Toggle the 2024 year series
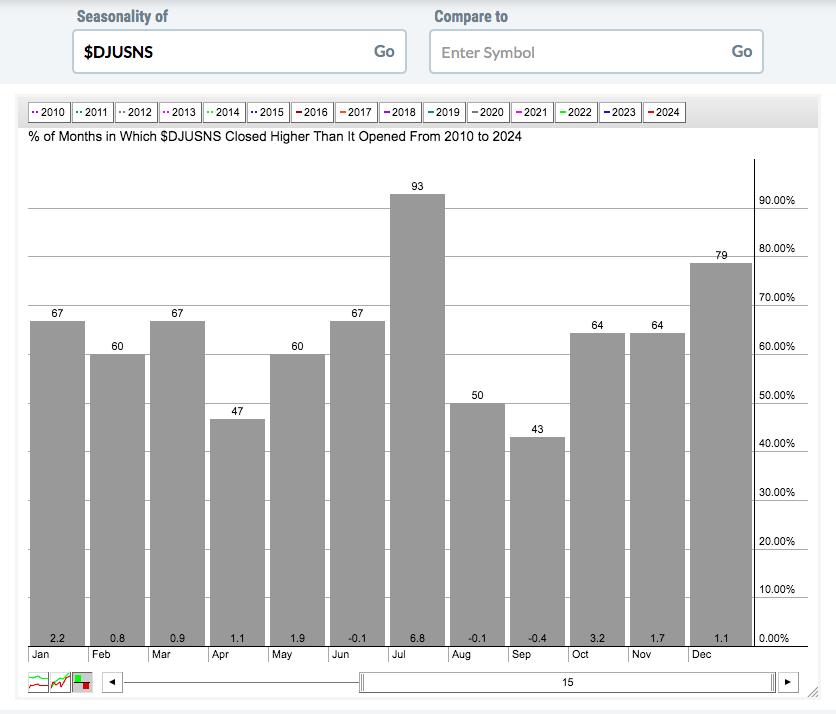The width and height of the screenshot is (836, 714). (x=664, y=112)
